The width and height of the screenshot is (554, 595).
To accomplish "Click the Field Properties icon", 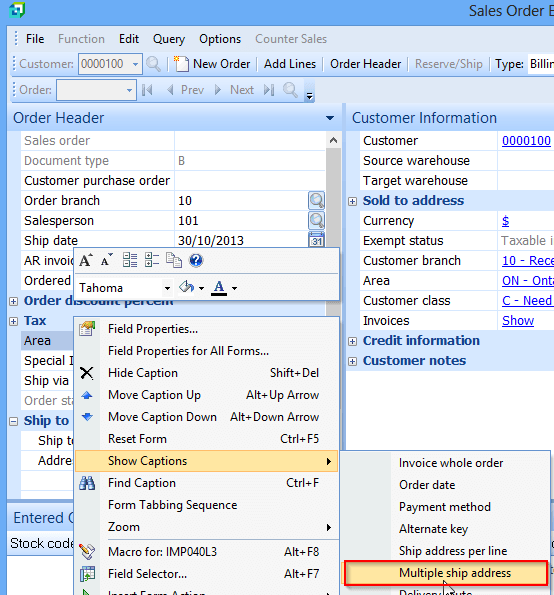I will pyautogui.click(x=87, y=329).
